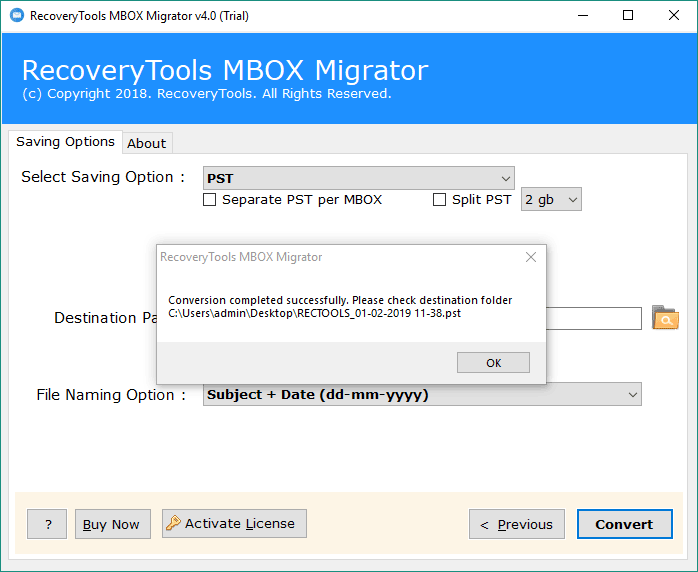Click the ? help button

coord(47,524)
